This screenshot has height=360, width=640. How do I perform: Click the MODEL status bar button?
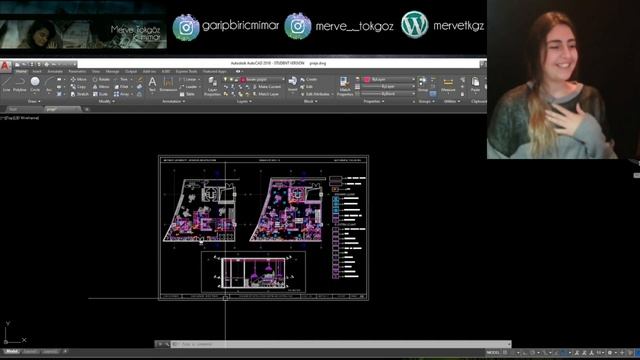493,352
